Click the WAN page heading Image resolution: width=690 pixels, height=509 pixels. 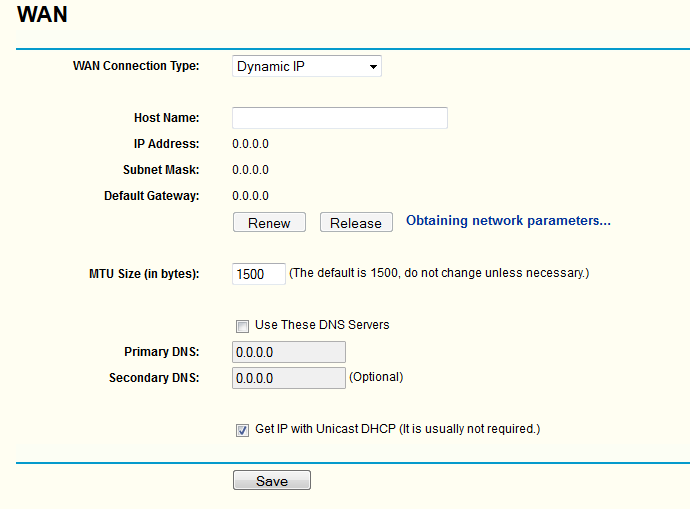[x=43, y=17]
